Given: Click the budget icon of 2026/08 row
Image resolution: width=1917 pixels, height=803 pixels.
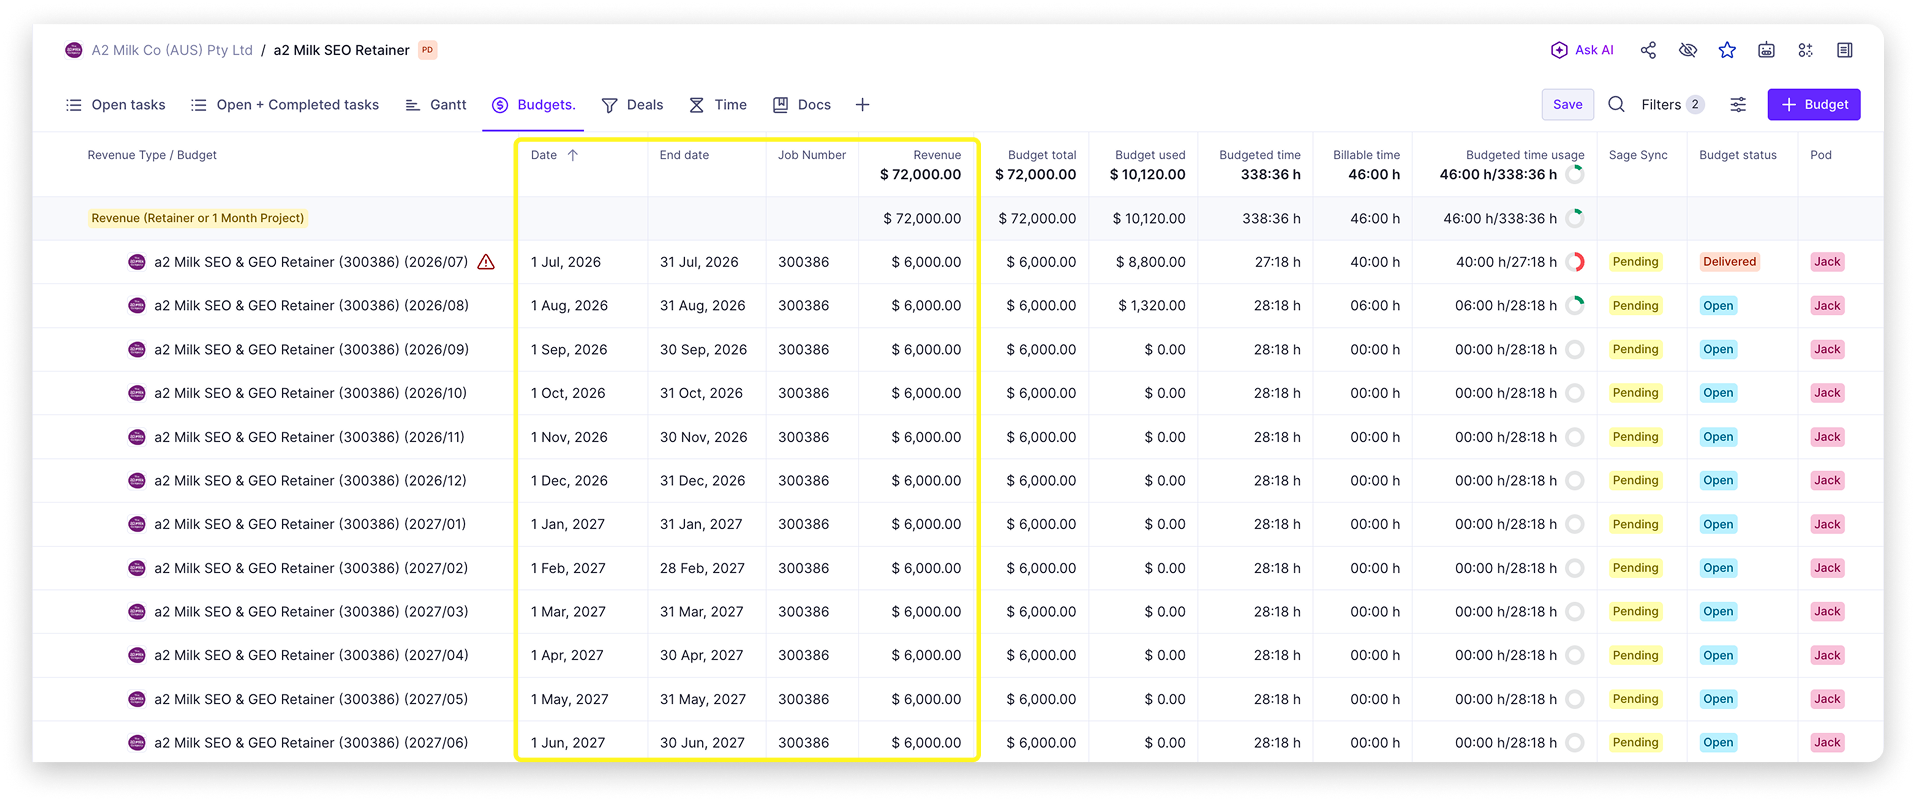Looking at the screenshot, I should [x=137, y=306].
